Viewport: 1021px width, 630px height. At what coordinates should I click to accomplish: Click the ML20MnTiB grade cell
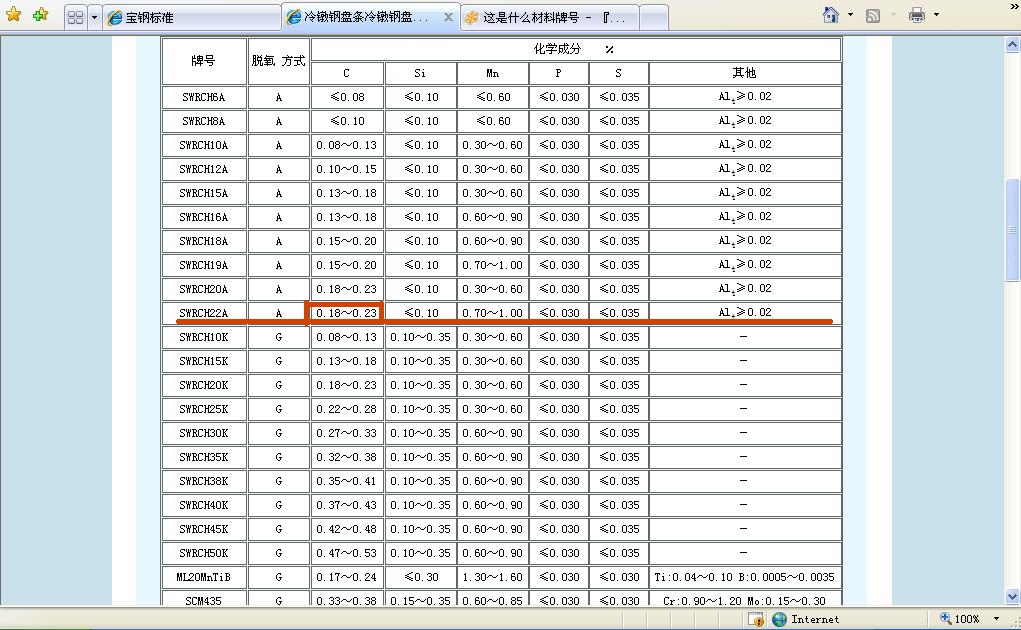click(204, 577)
